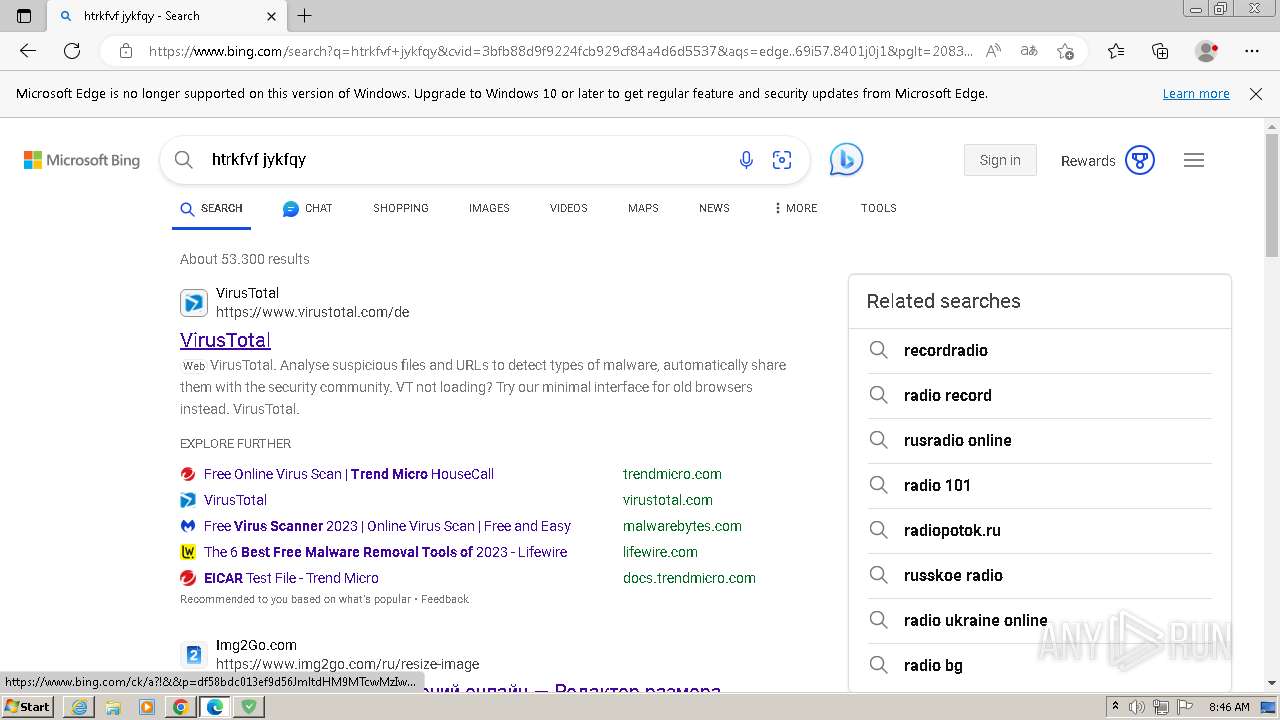1280x720 pixels.
Task: Open Microsoft Rewards
Action: point(1107,160)
